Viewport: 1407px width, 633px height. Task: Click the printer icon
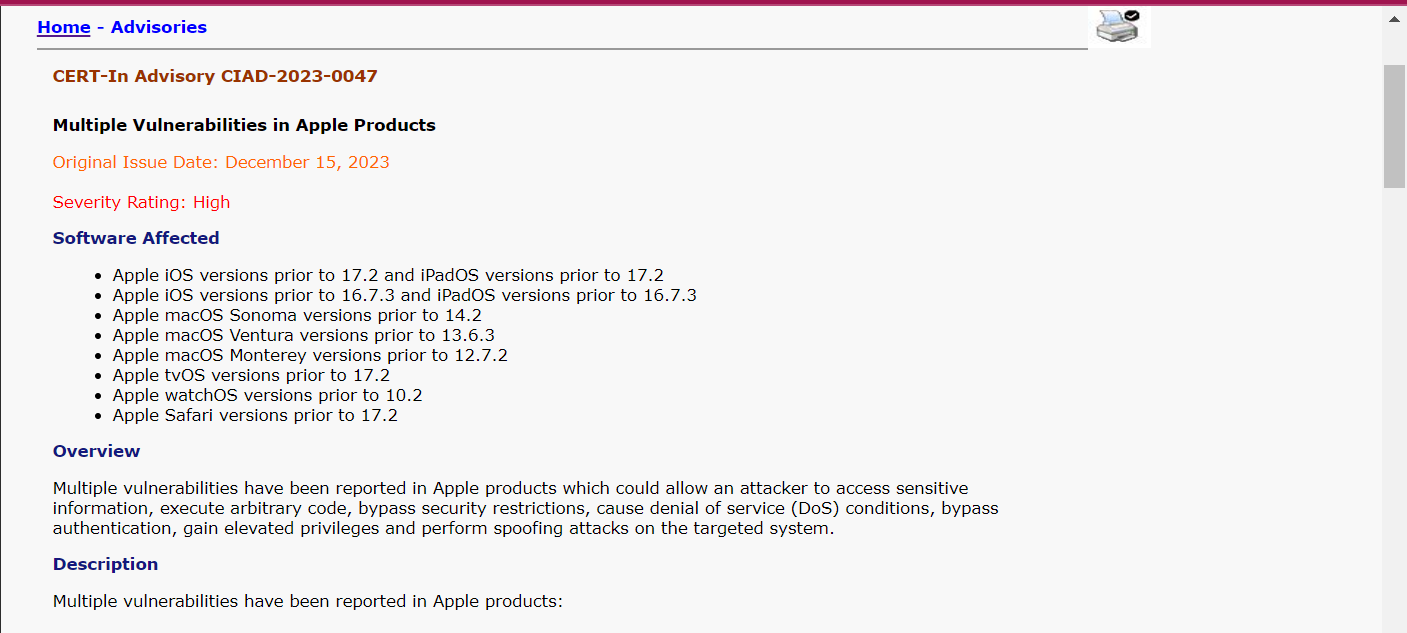[1118, 27]
